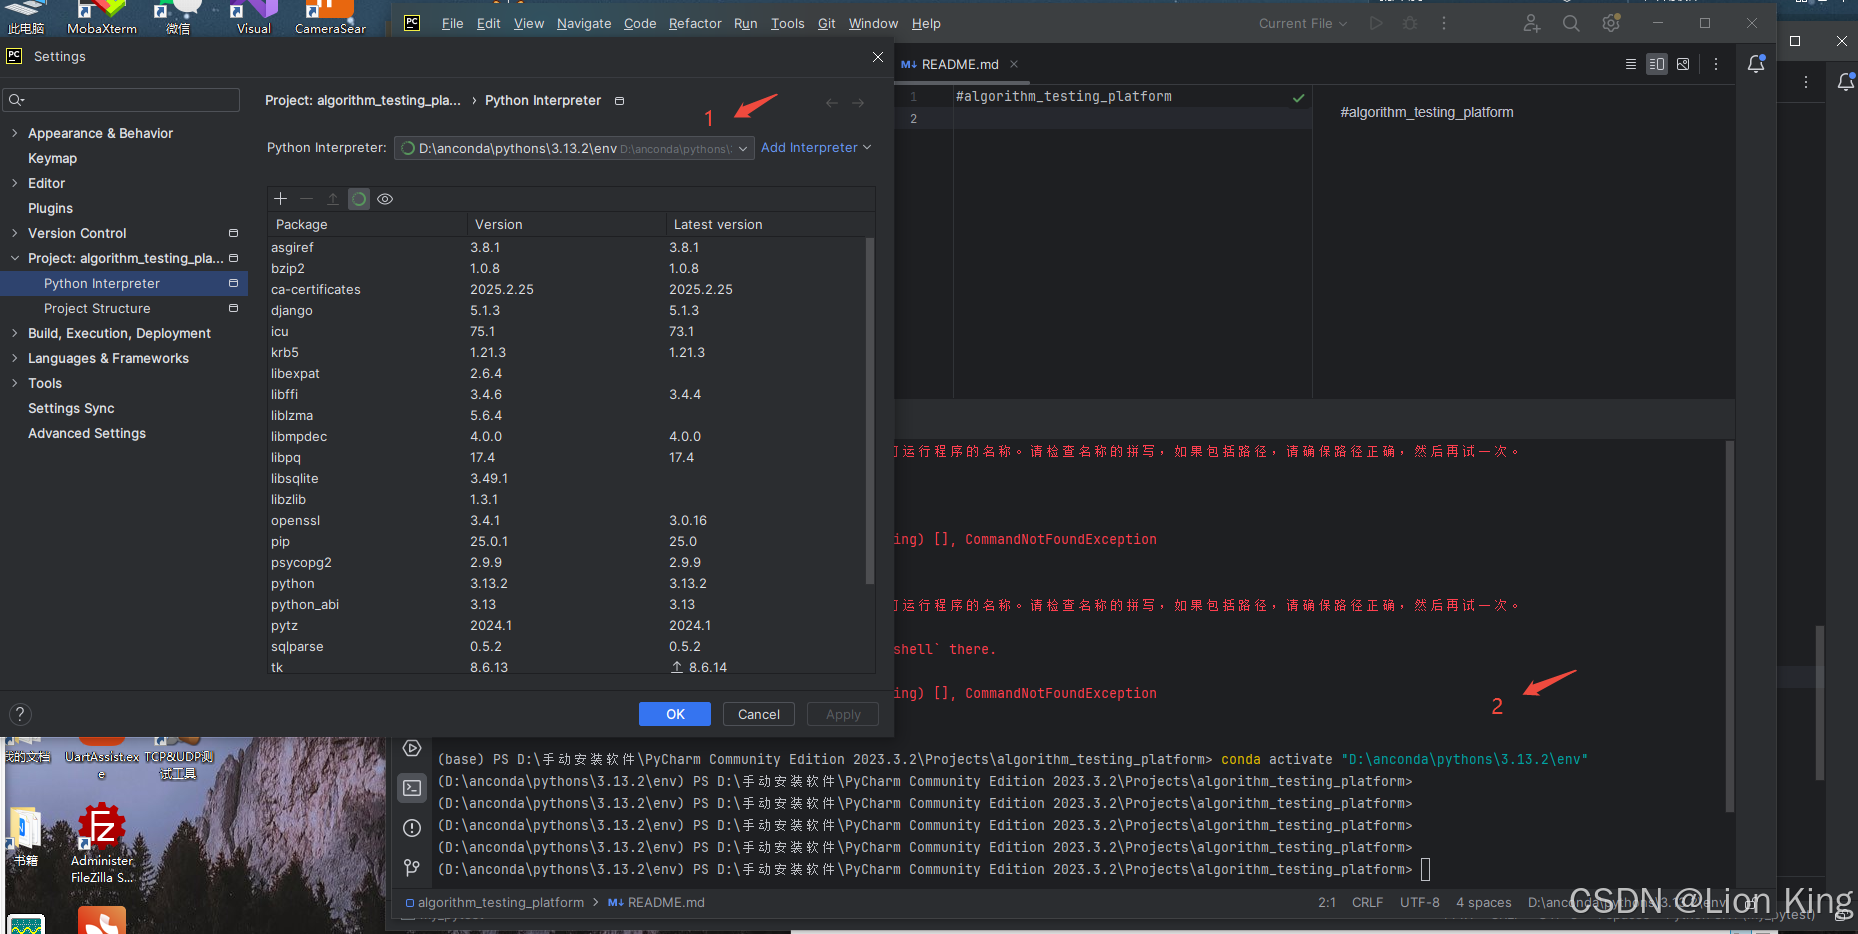Switch to editor and preview split view
The image size is (1858, 934).
(1657, 64)
